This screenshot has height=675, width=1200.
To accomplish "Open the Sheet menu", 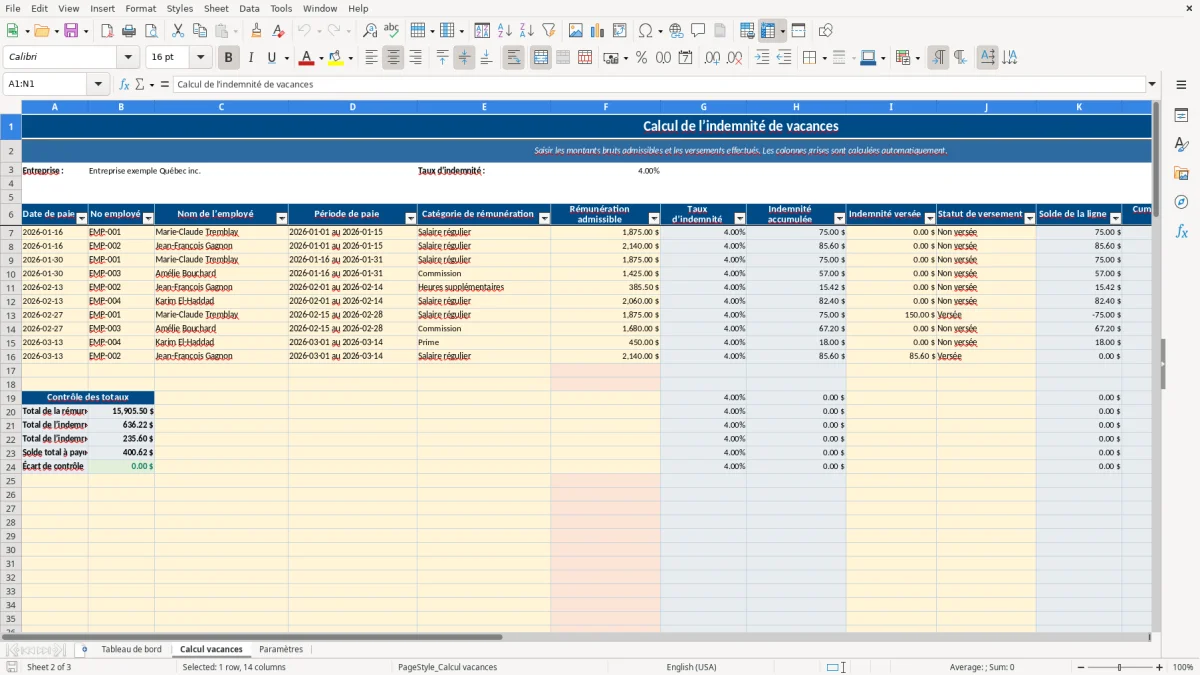I will pyautogui.click(x=216, y=8).
